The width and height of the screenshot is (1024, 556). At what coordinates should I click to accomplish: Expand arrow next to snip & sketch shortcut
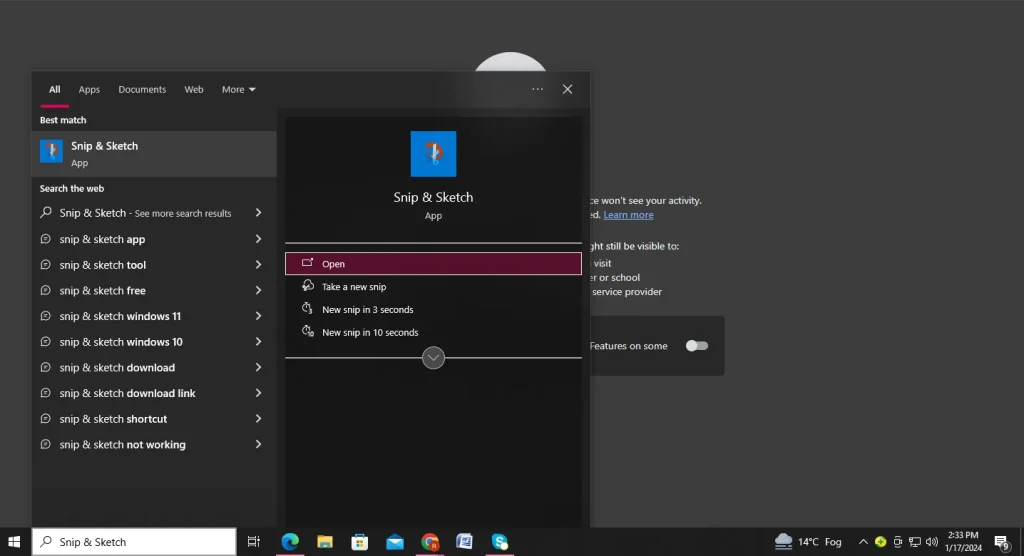[259, 419]
